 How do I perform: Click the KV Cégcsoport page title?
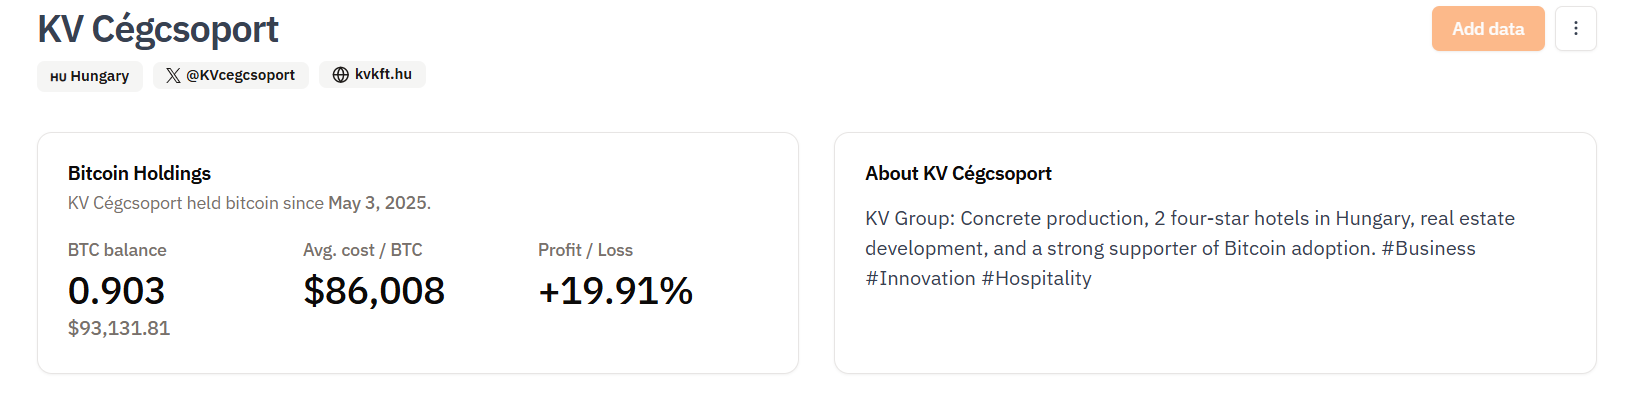(158, 29)
